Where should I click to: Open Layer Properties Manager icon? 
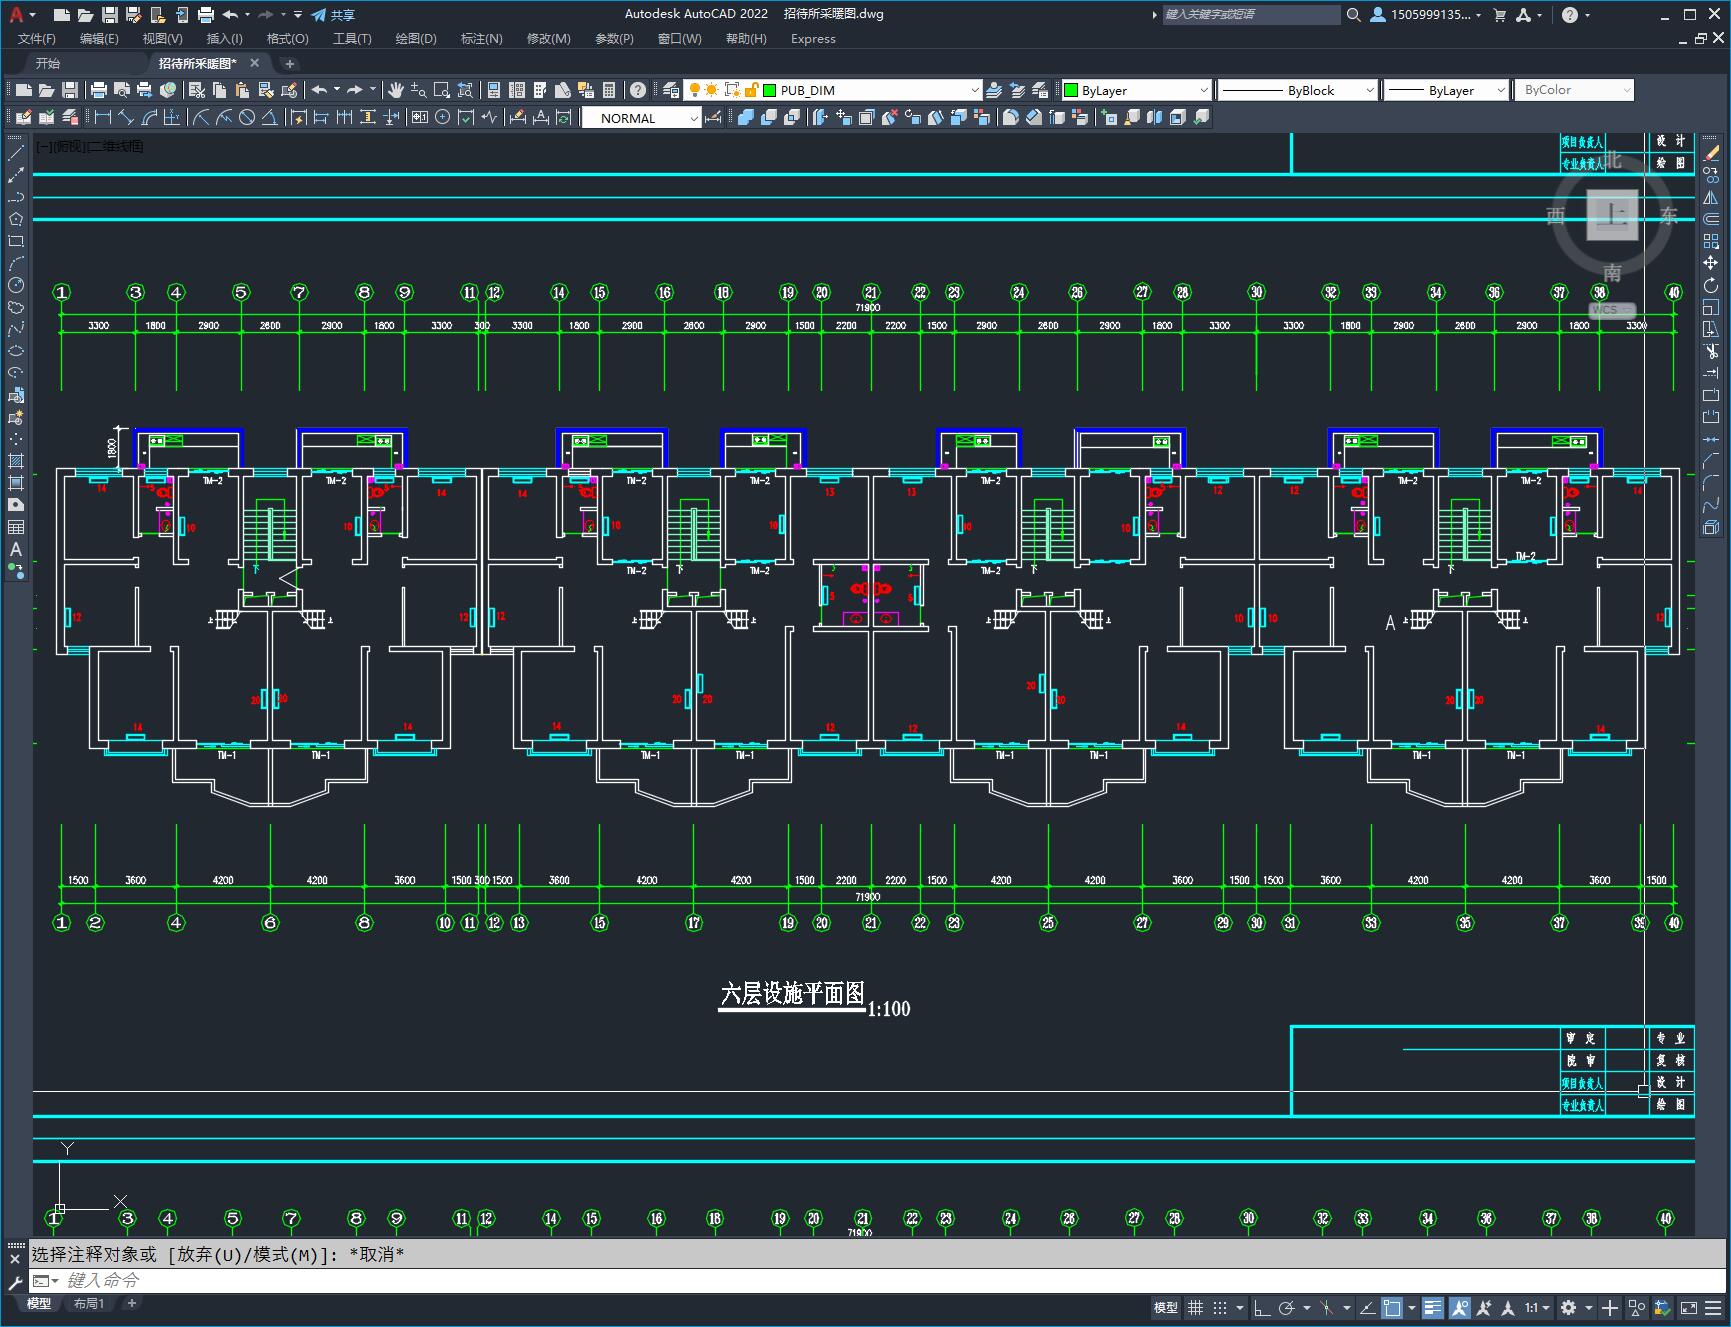[x=671, y=90]
